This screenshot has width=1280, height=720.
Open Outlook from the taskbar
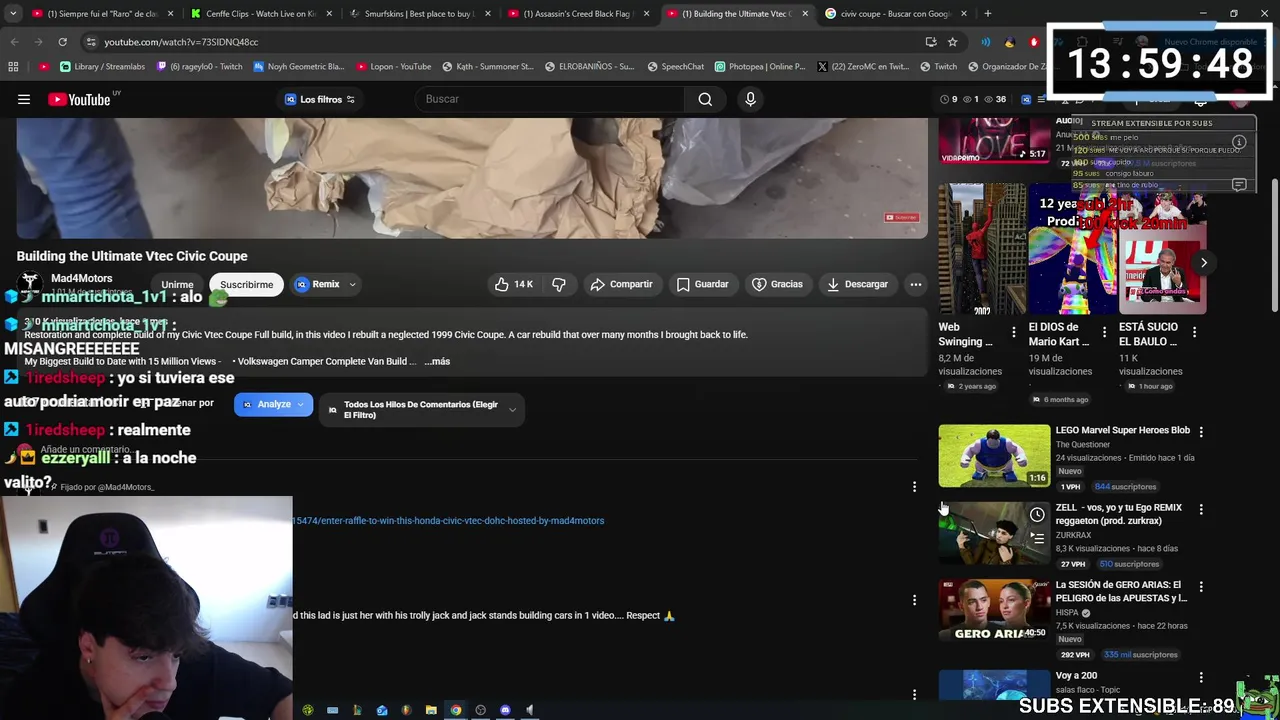pyautogui.click(x=382, y=710)
